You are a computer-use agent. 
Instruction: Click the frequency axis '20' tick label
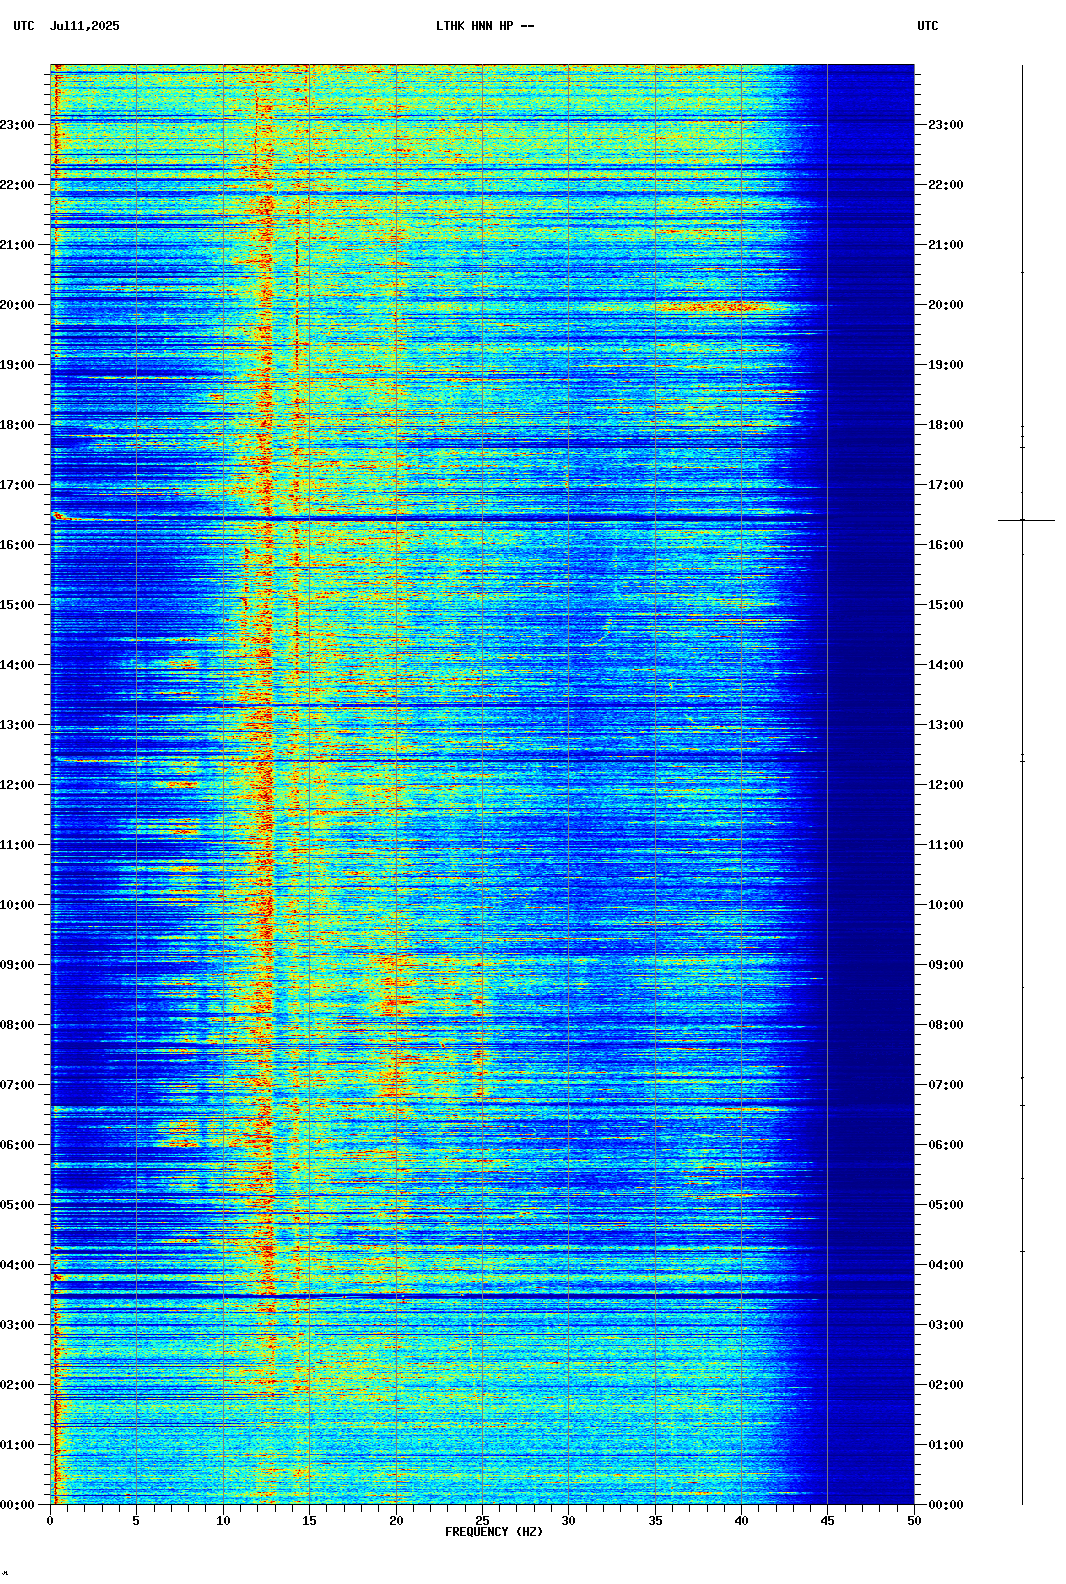pos(396,1521)
